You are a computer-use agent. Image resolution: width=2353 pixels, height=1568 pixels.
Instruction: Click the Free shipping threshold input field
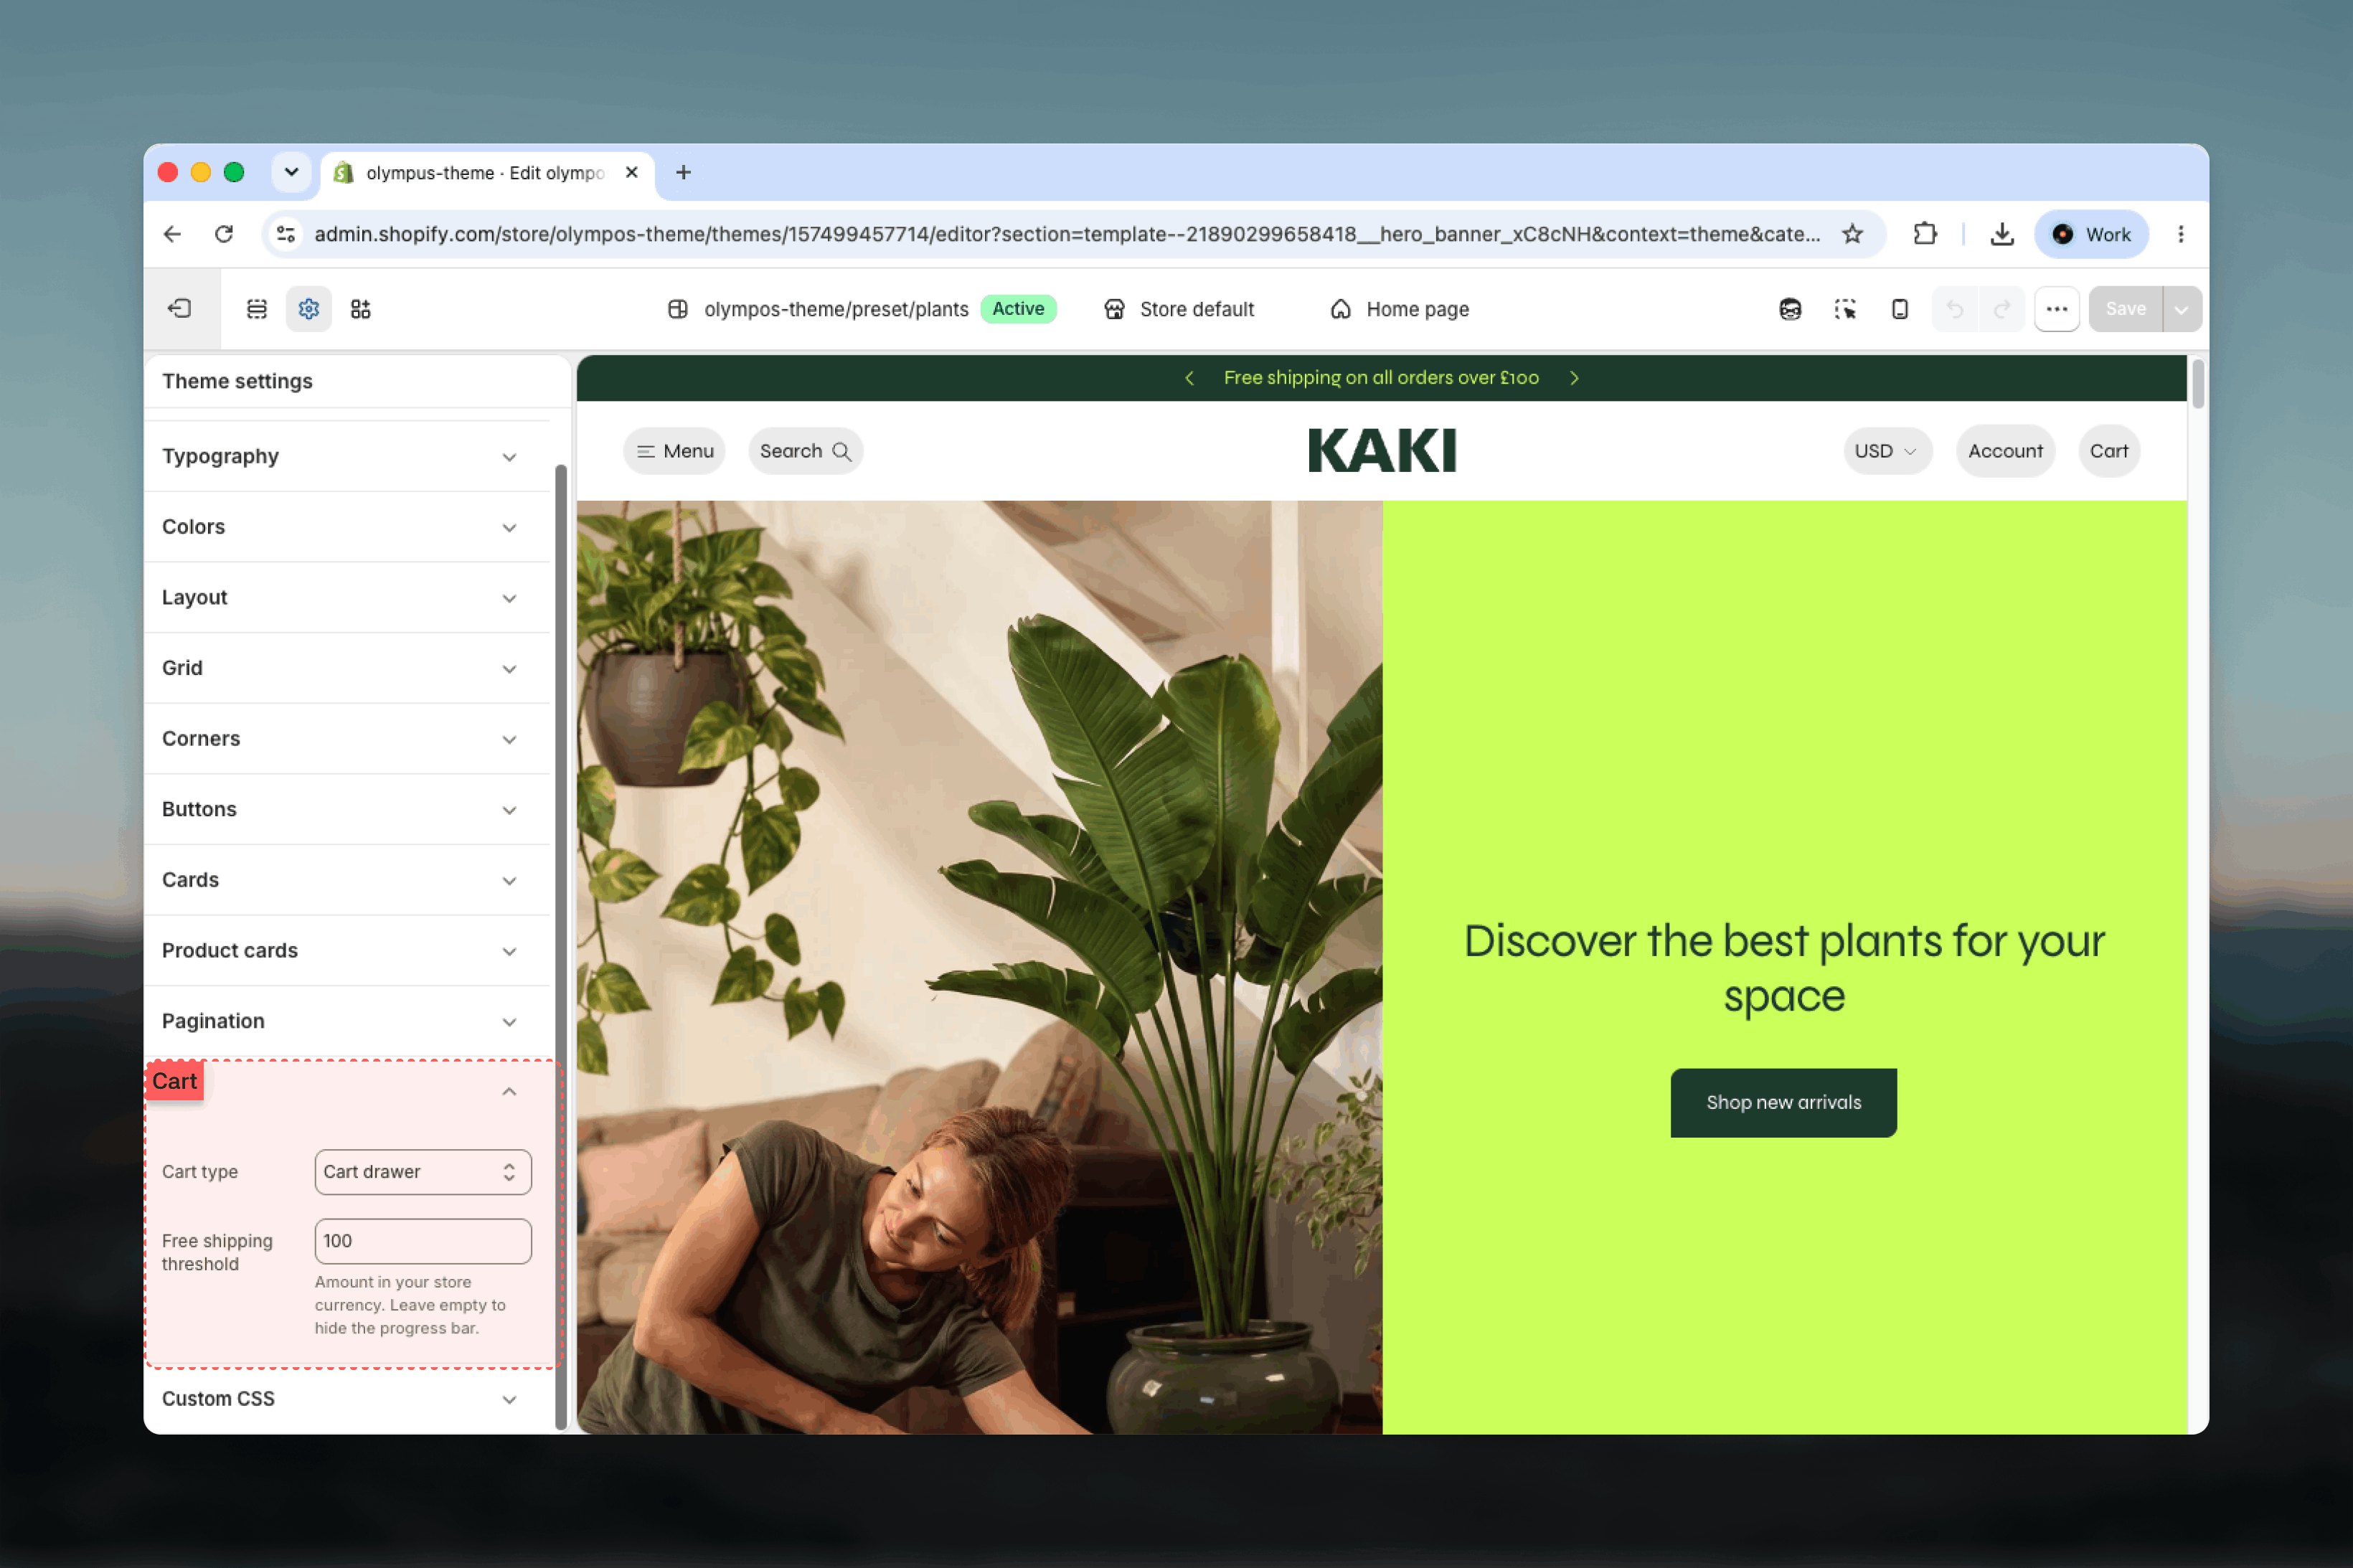pos(423,1241)
